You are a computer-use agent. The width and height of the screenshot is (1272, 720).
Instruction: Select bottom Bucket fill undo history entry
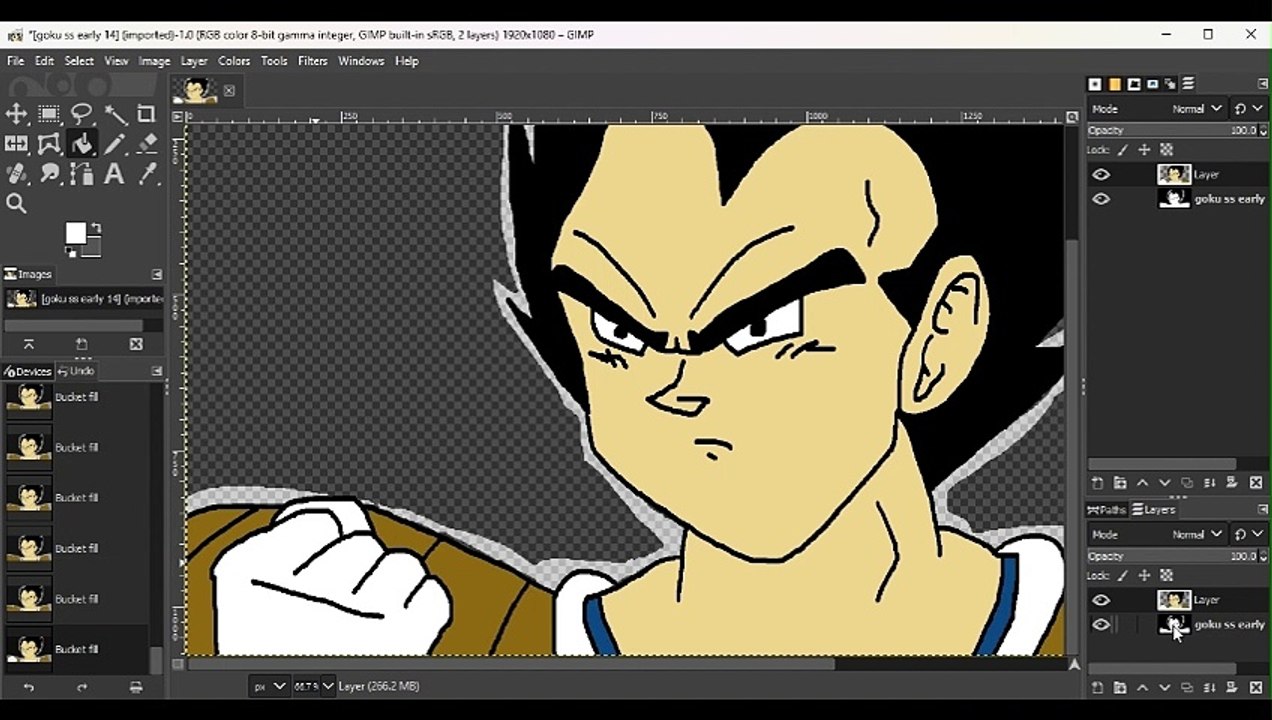pos(76,649)
